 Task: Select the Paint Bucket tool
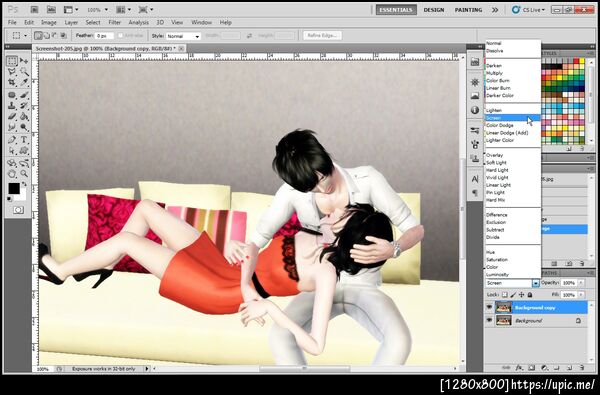click(24, 116)
